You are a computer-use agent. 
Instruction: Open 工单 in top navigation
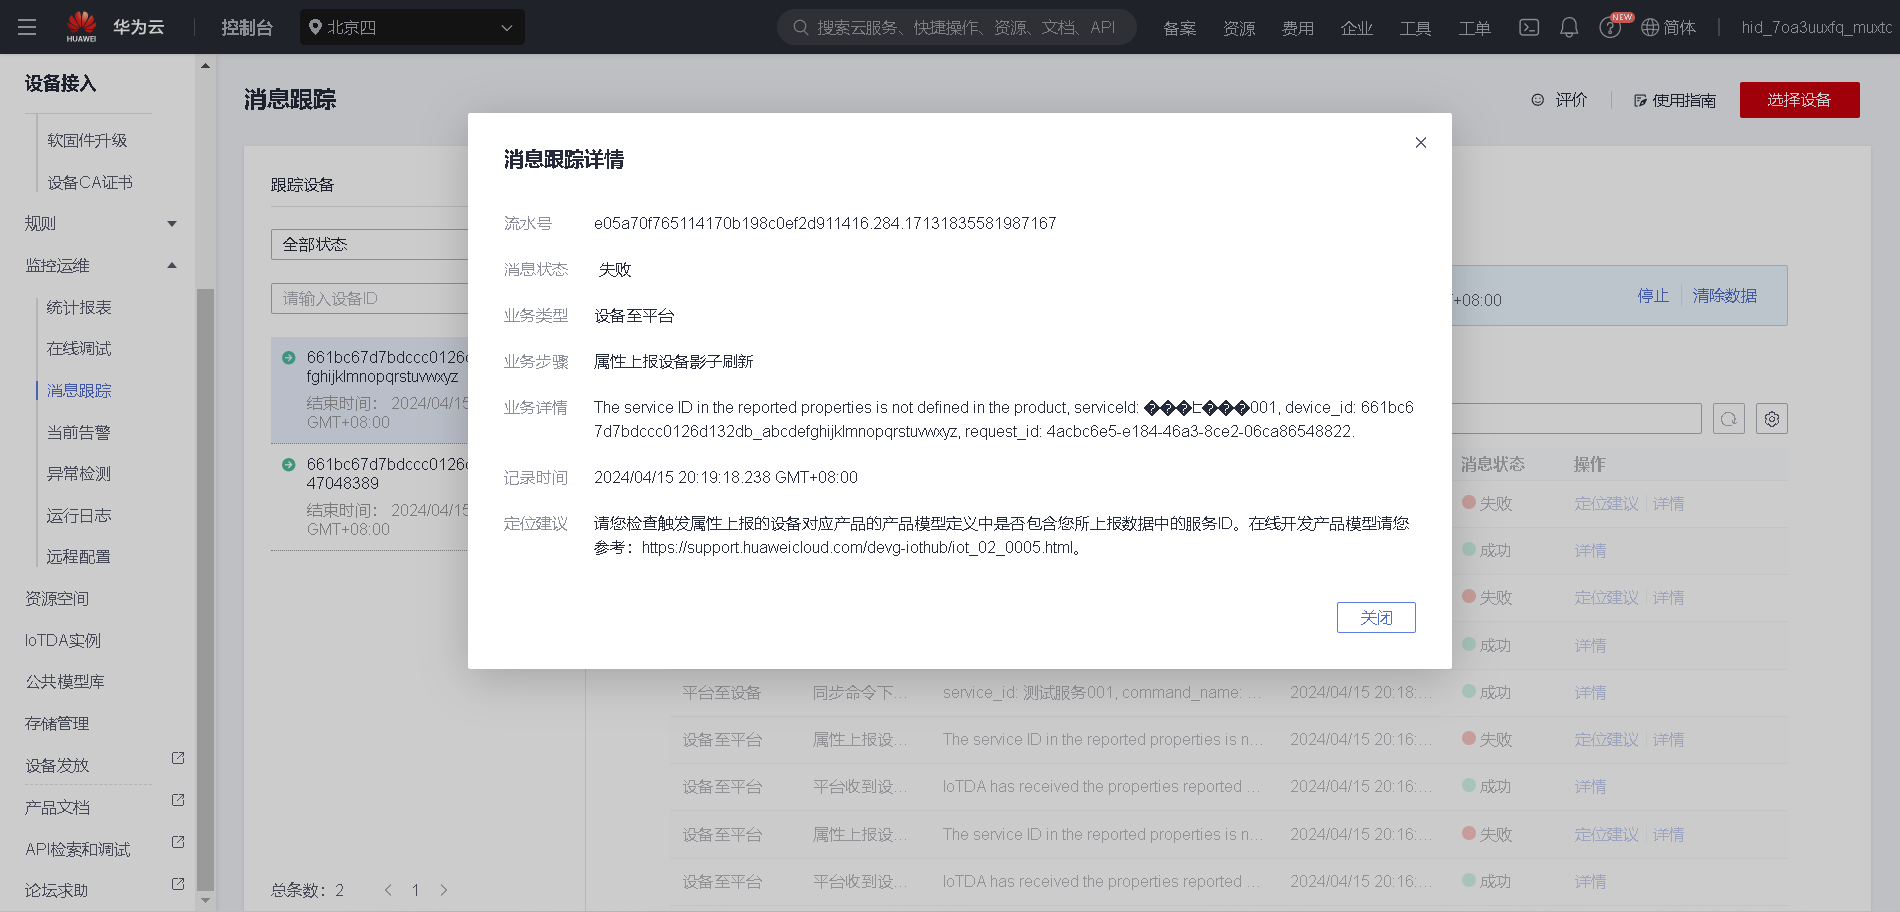pyautogui.click(x=1475, y=28)
